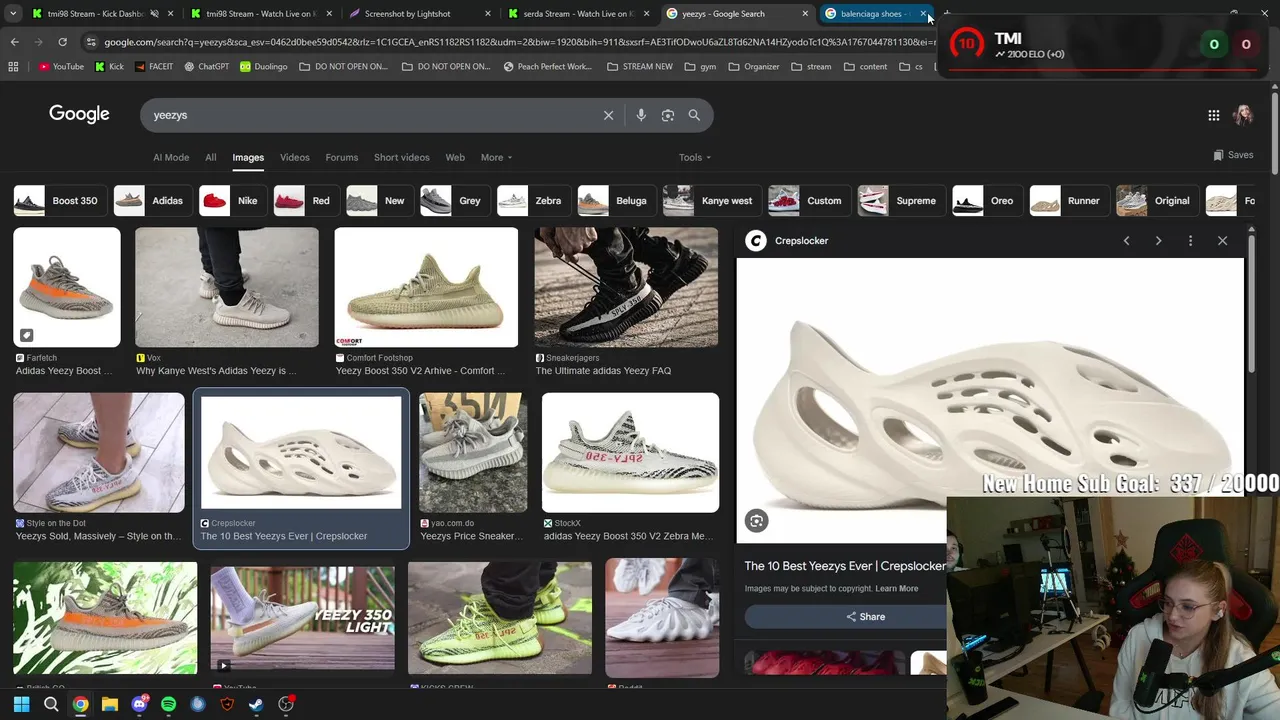Open the Saves page
The image size is (1280, 720).
pos(1233,155)
